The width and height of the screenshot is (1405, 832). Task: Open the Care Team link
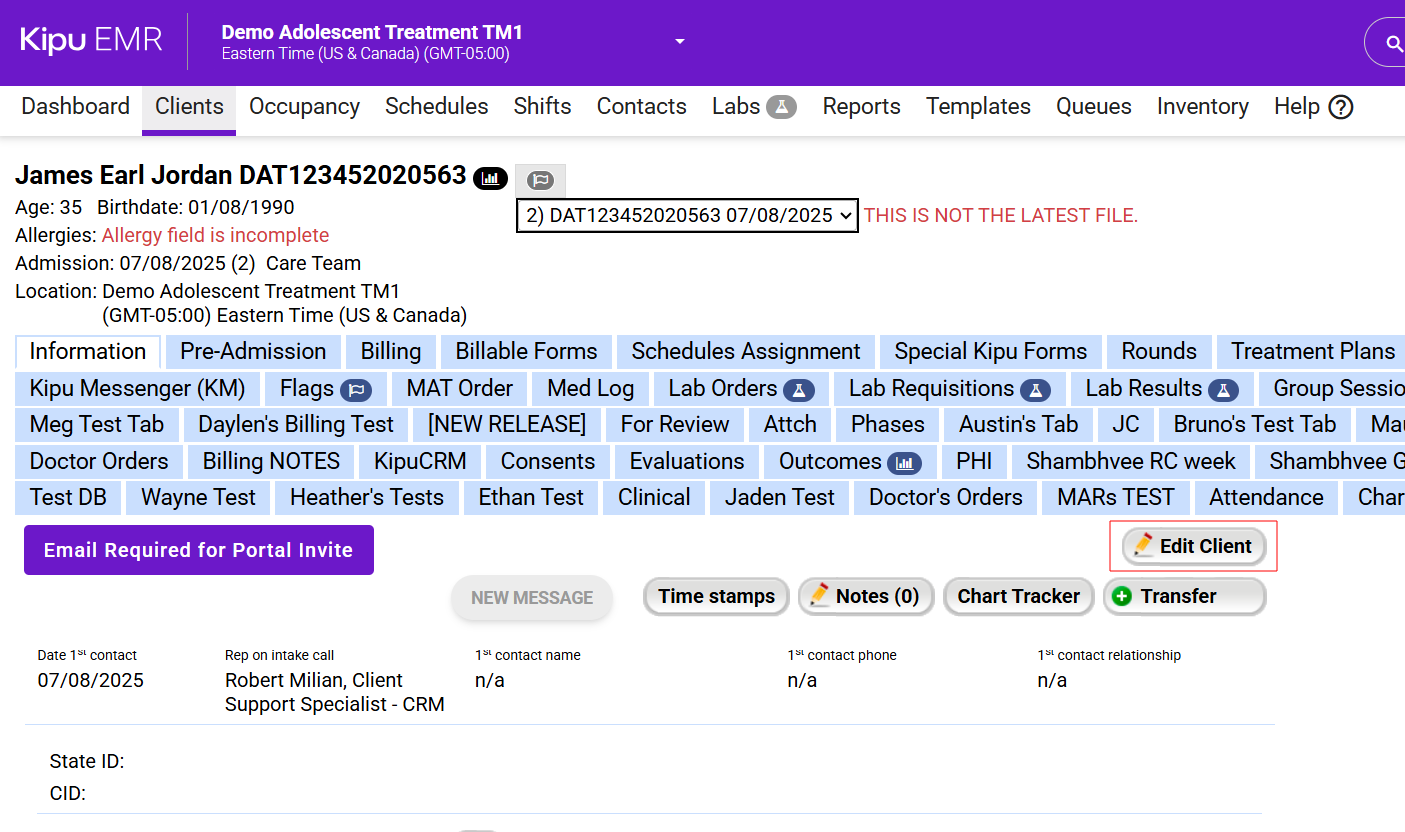point(313,263)
